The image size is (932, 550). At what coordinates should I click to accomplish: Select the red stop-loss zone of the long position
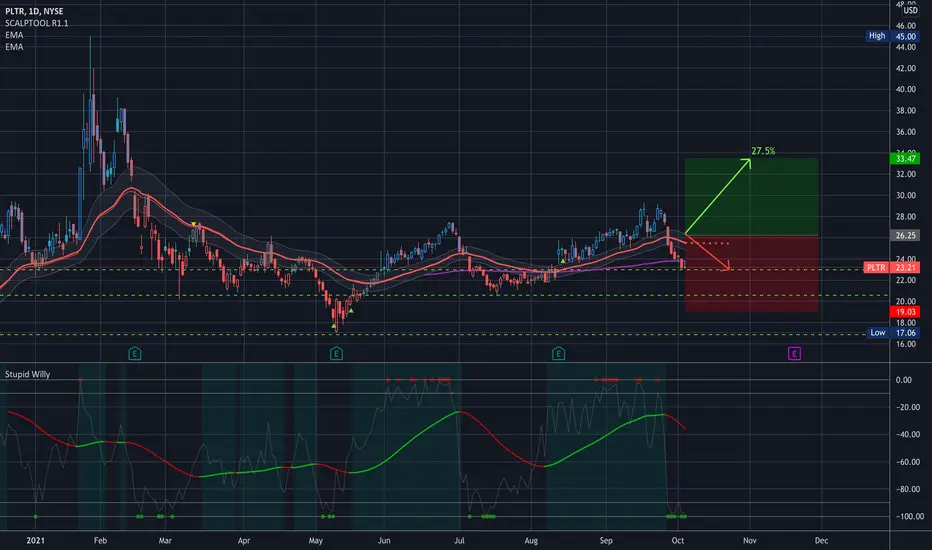pos(751,274)
